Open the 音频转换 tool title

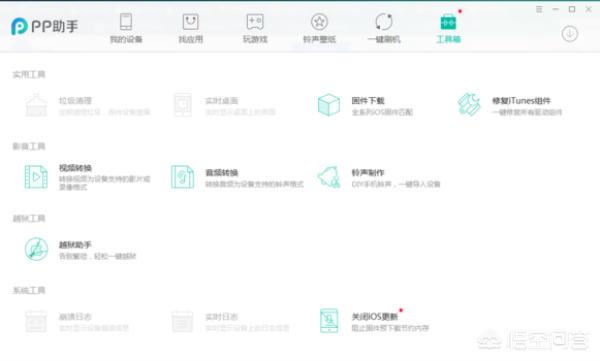(x=222, y=173)
